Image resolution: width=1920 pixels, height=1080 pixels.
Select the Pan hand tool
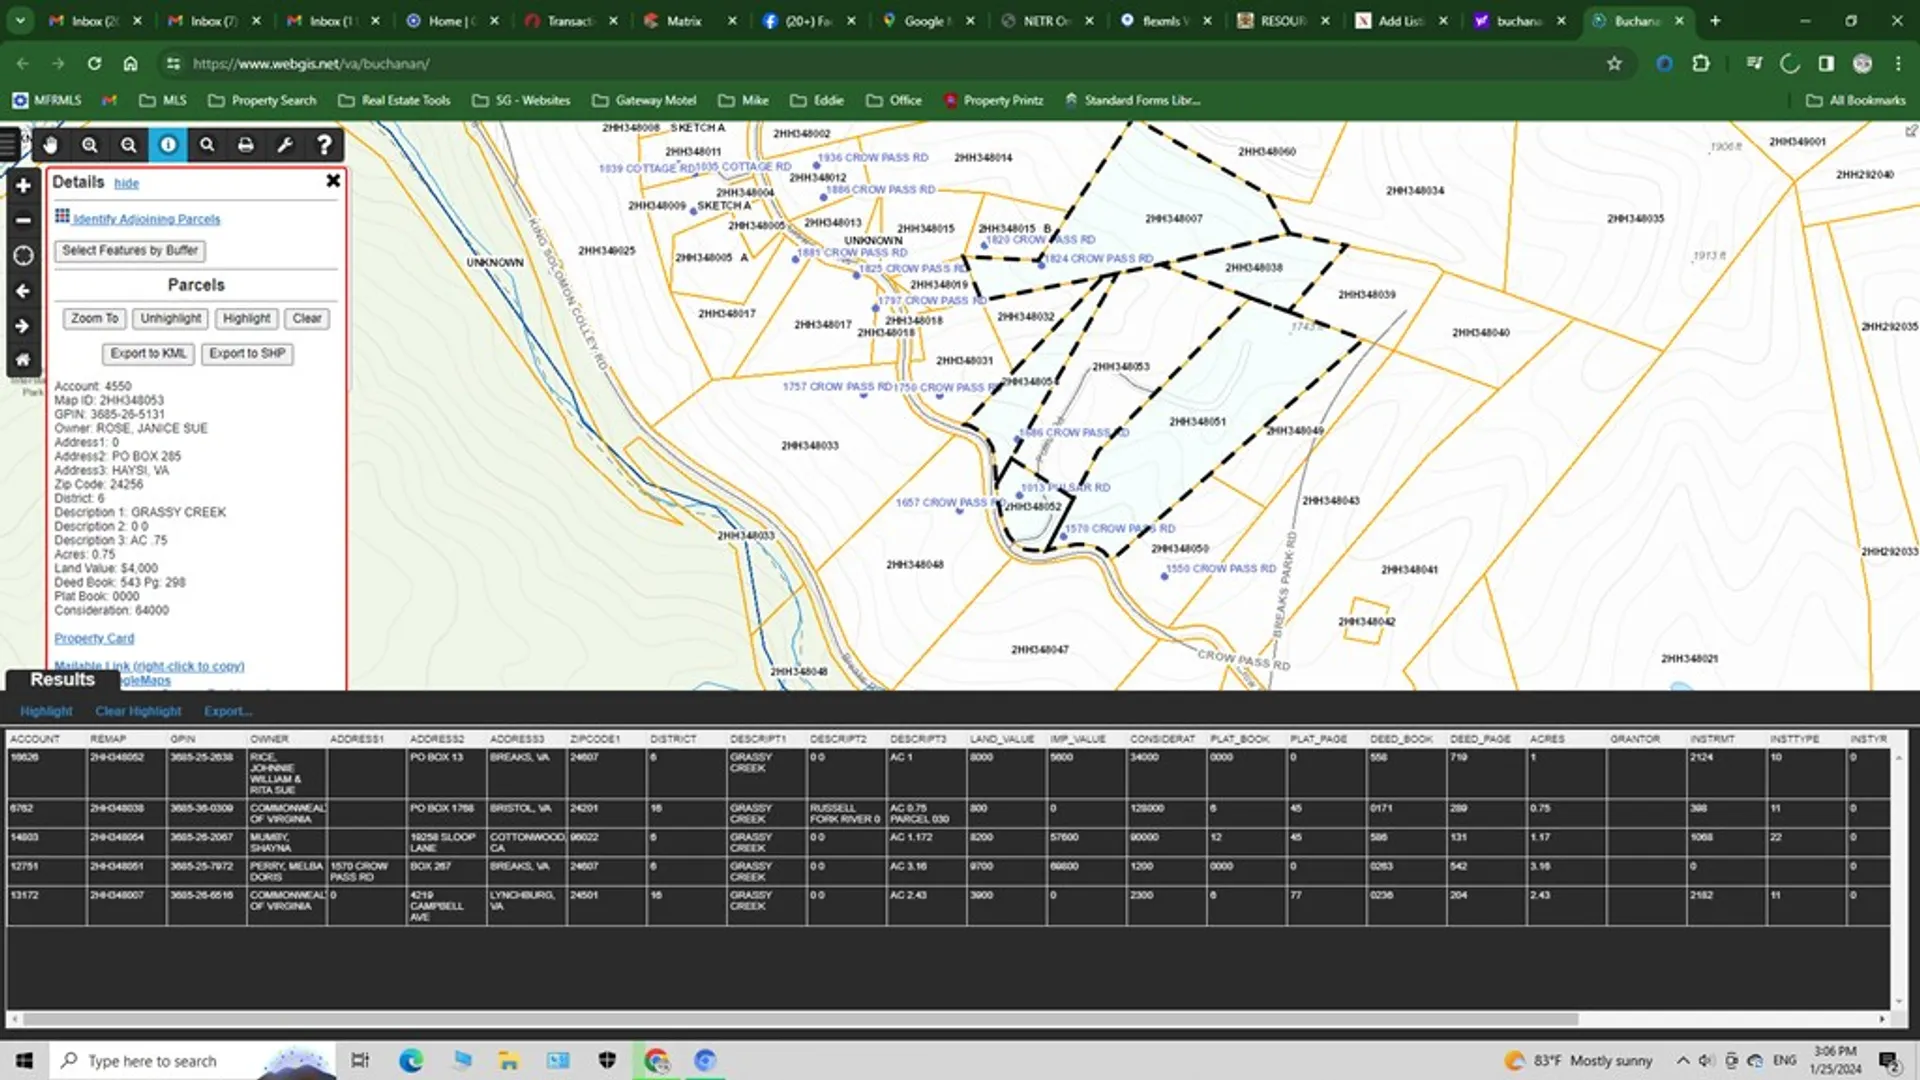[x=50, y=145]
